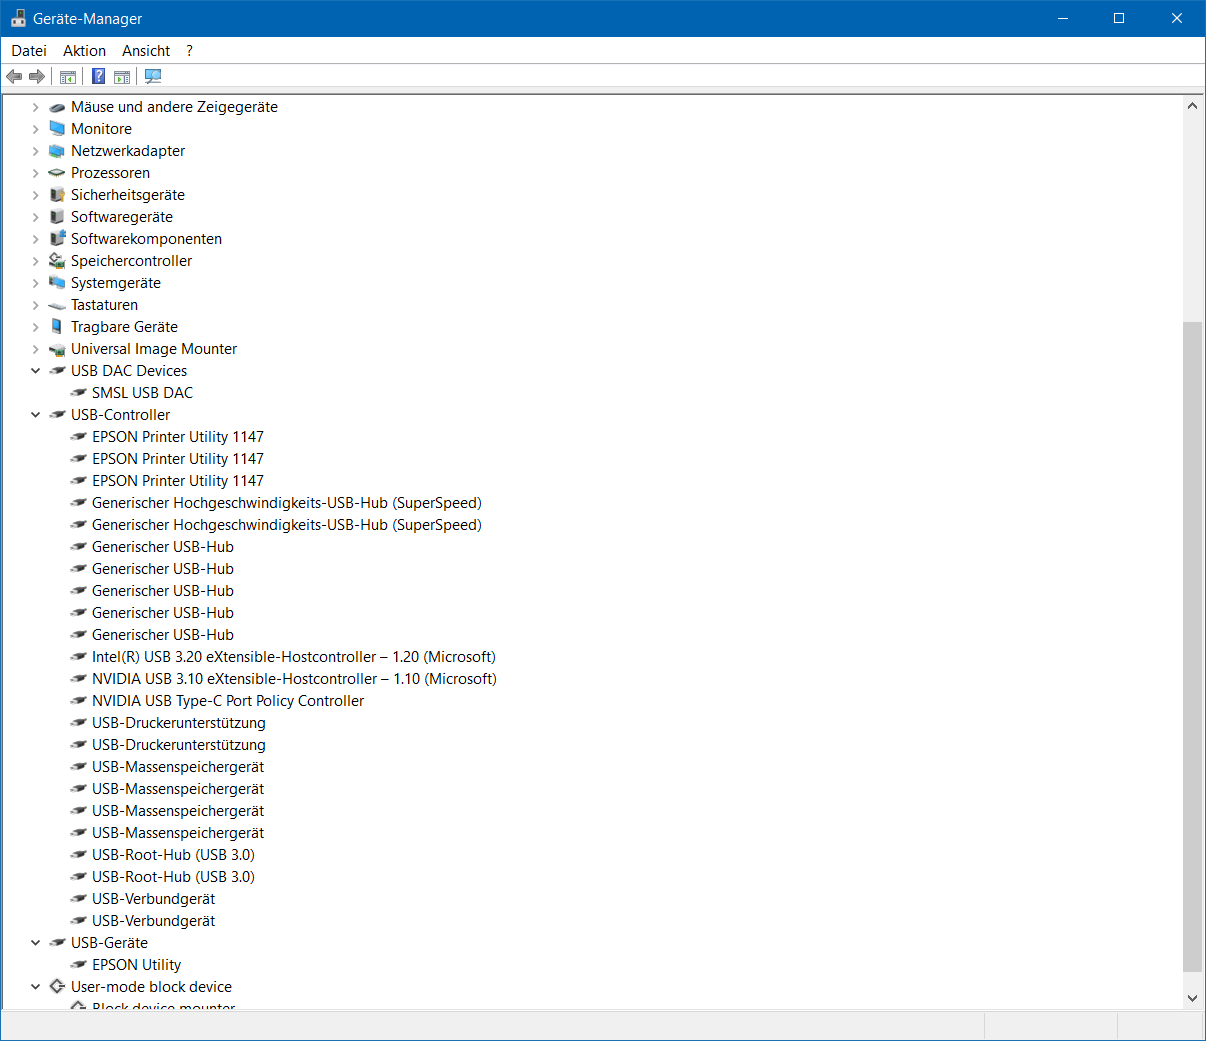Click the Geräte-Manager title bar icon
This screenshot has height=1041, width=1206.
tap(18, 18)
